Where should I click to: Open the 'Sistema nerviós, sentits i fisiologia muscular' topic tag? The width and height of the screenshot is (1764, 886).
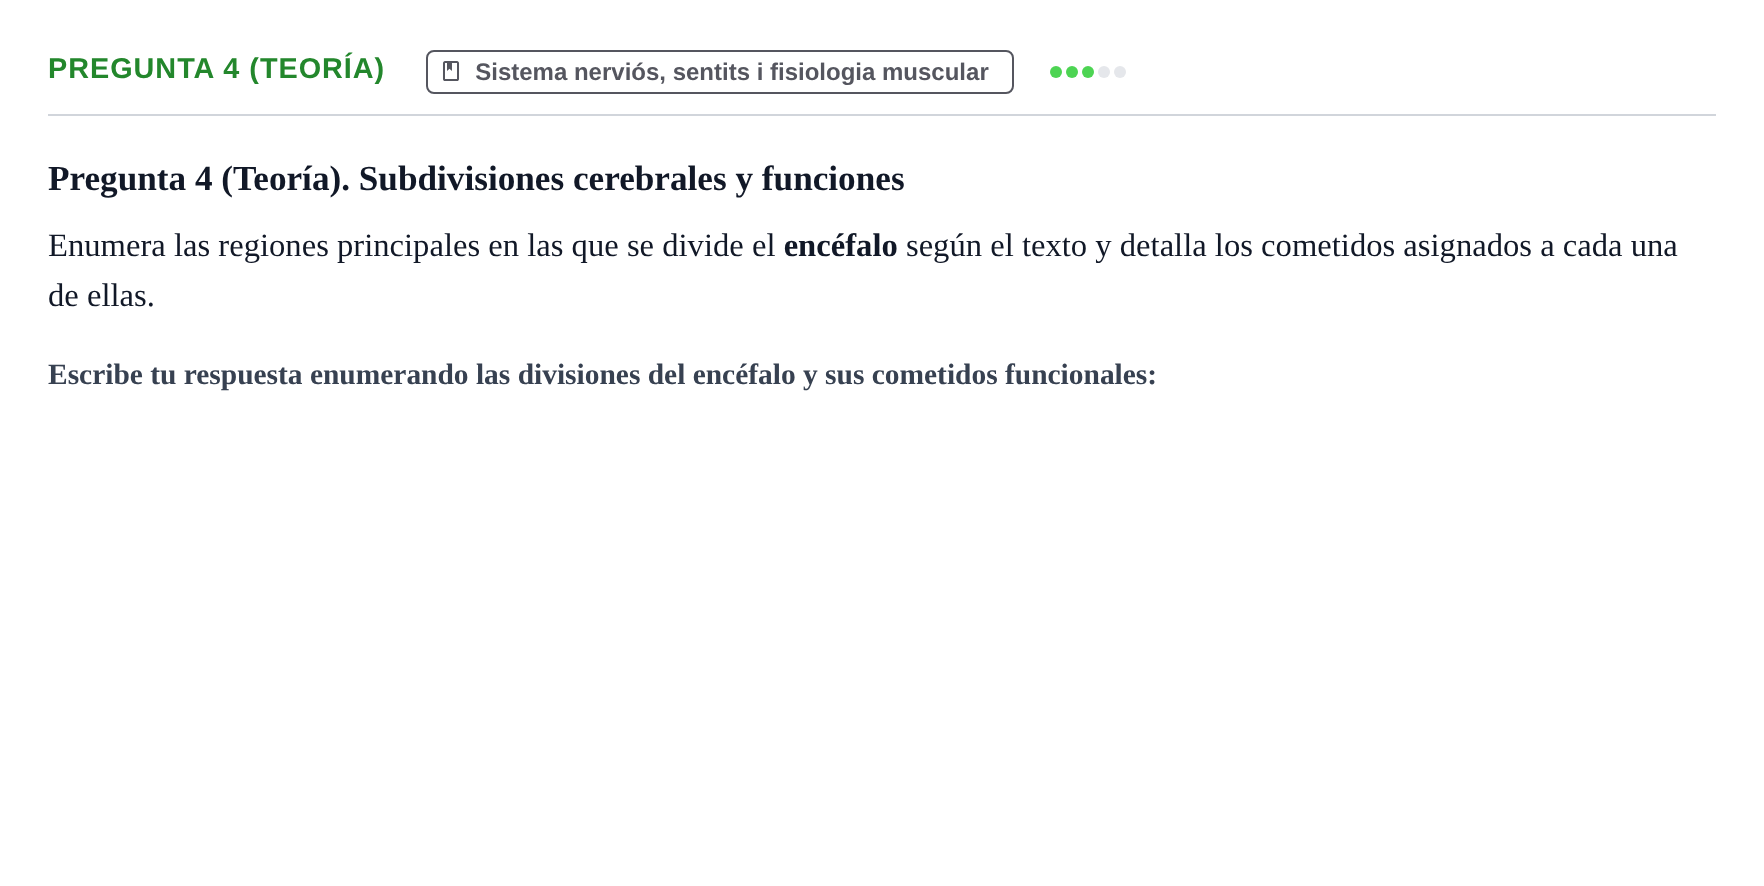coord(720,72)
